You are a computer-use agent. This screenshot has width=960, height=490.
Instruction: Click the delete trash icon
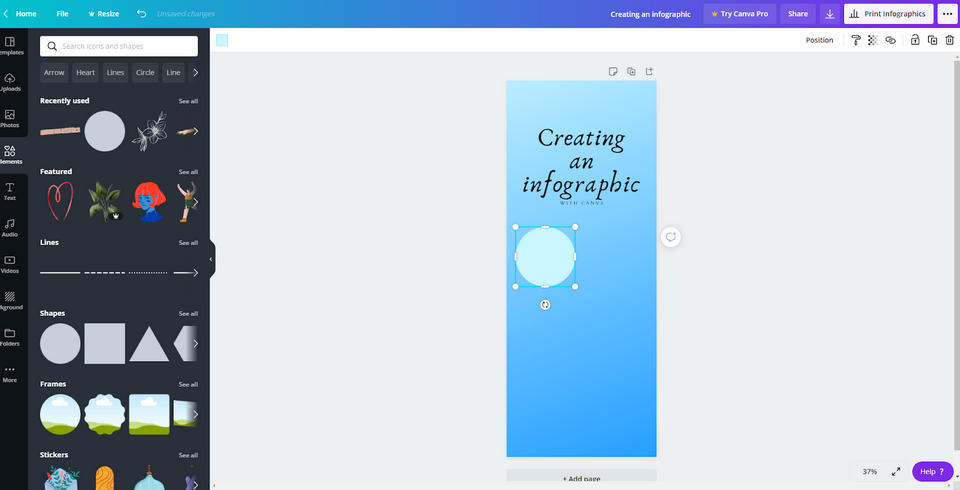click(950, 40)
